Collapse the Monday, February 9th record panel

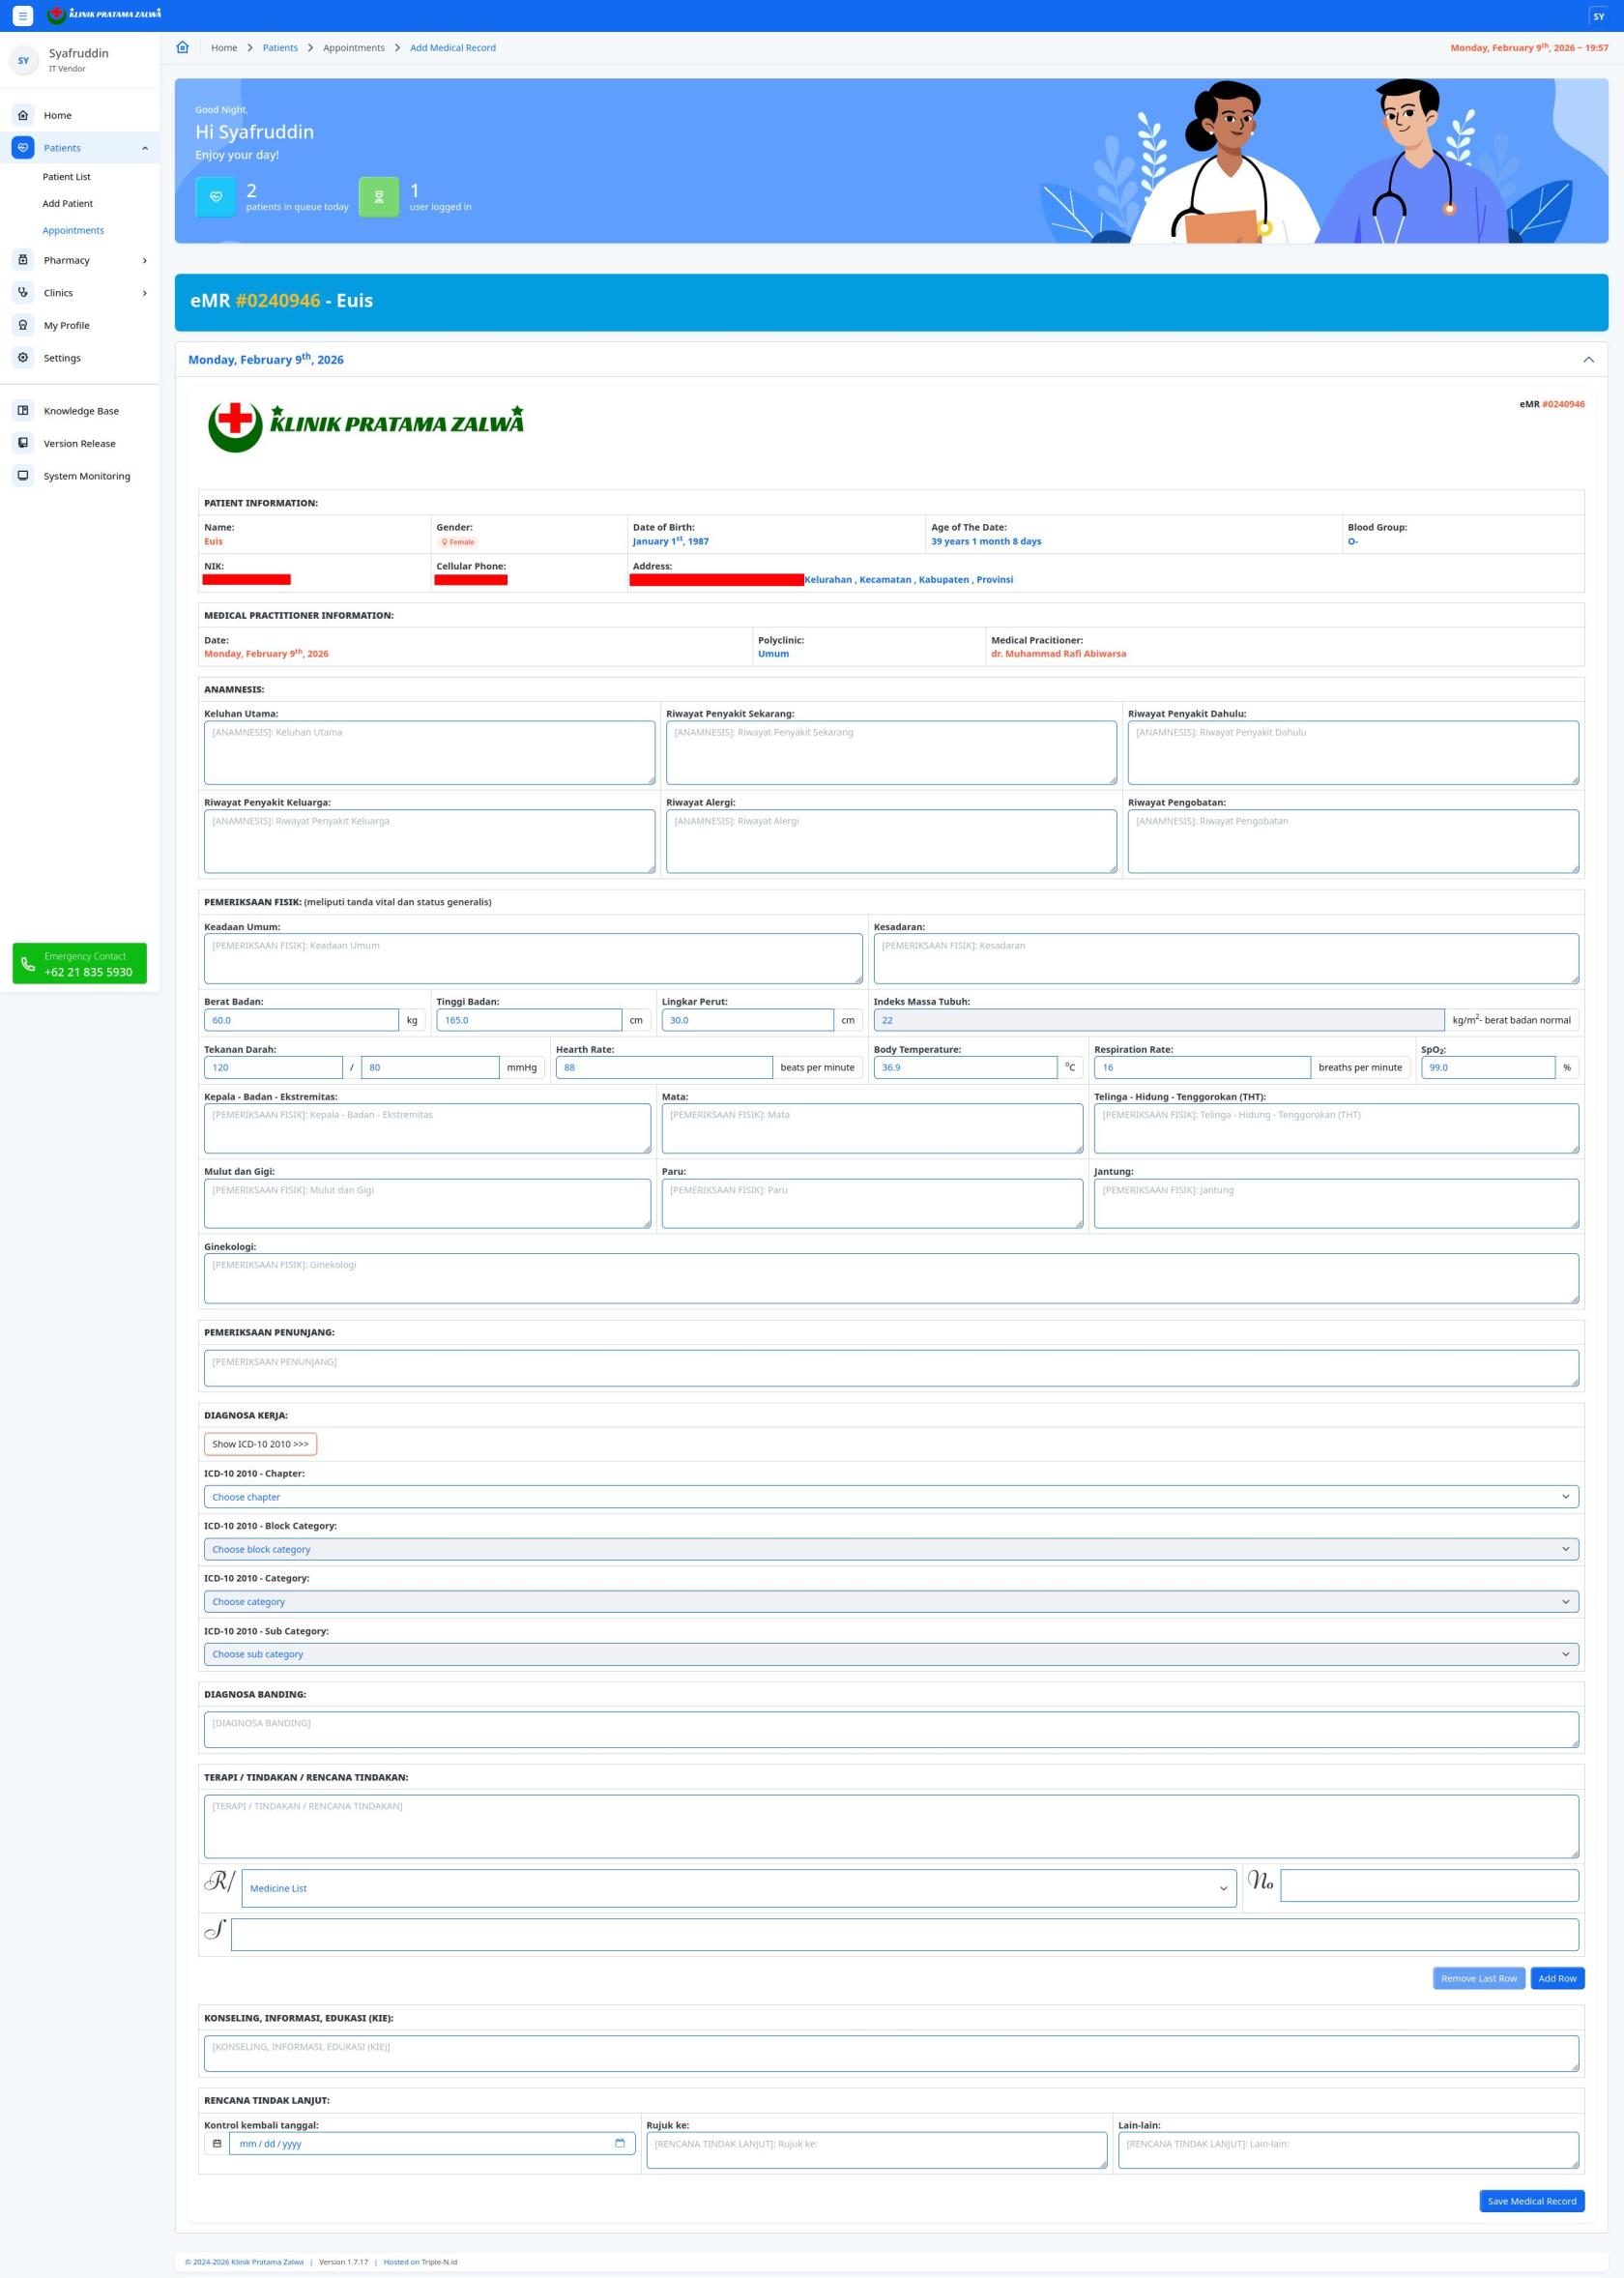pos(1588,359)
